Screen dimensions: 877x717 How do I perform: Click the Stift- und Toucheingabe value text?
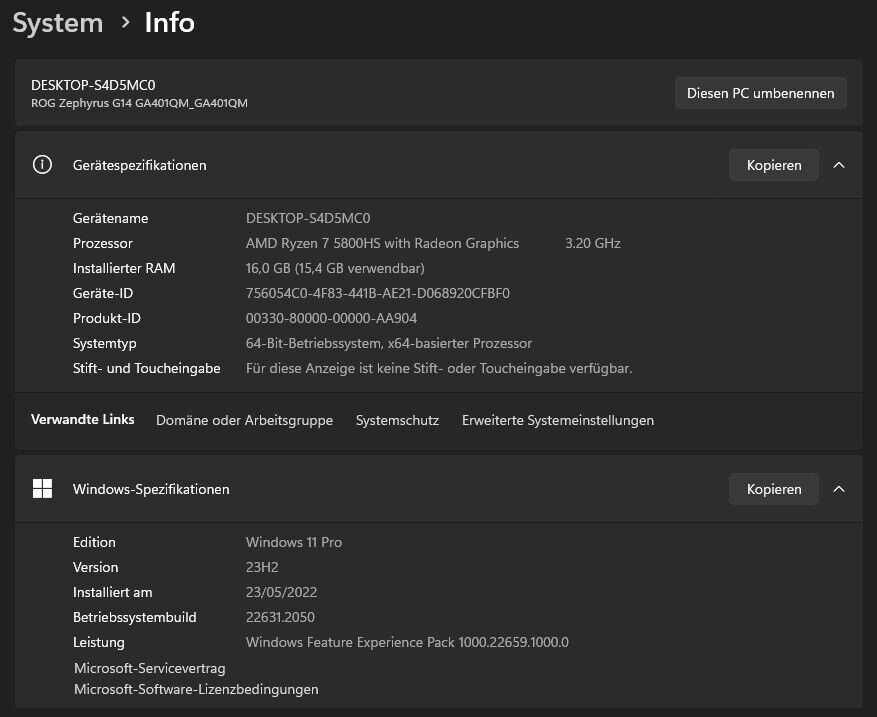tap(439, 368)
